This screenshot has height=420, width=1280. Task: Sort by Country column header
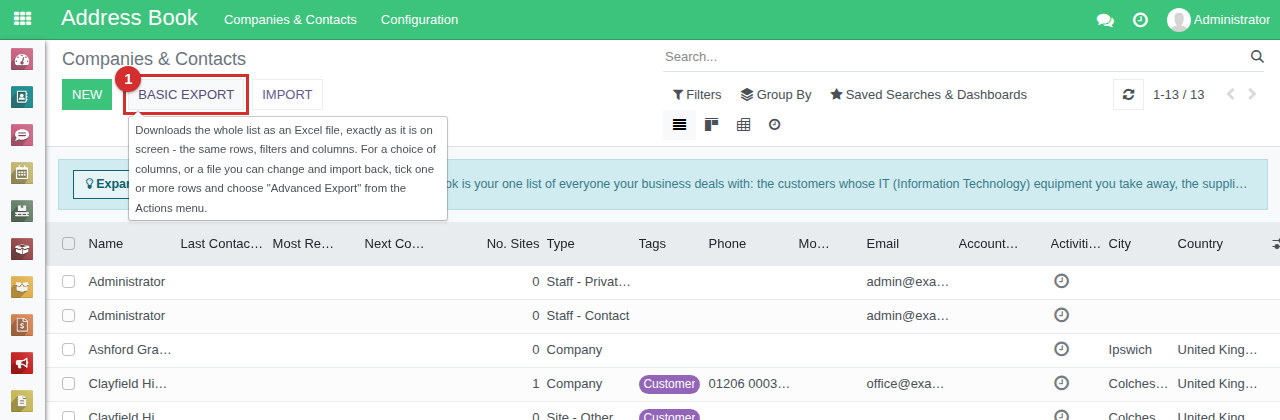tap(1200, 243)
